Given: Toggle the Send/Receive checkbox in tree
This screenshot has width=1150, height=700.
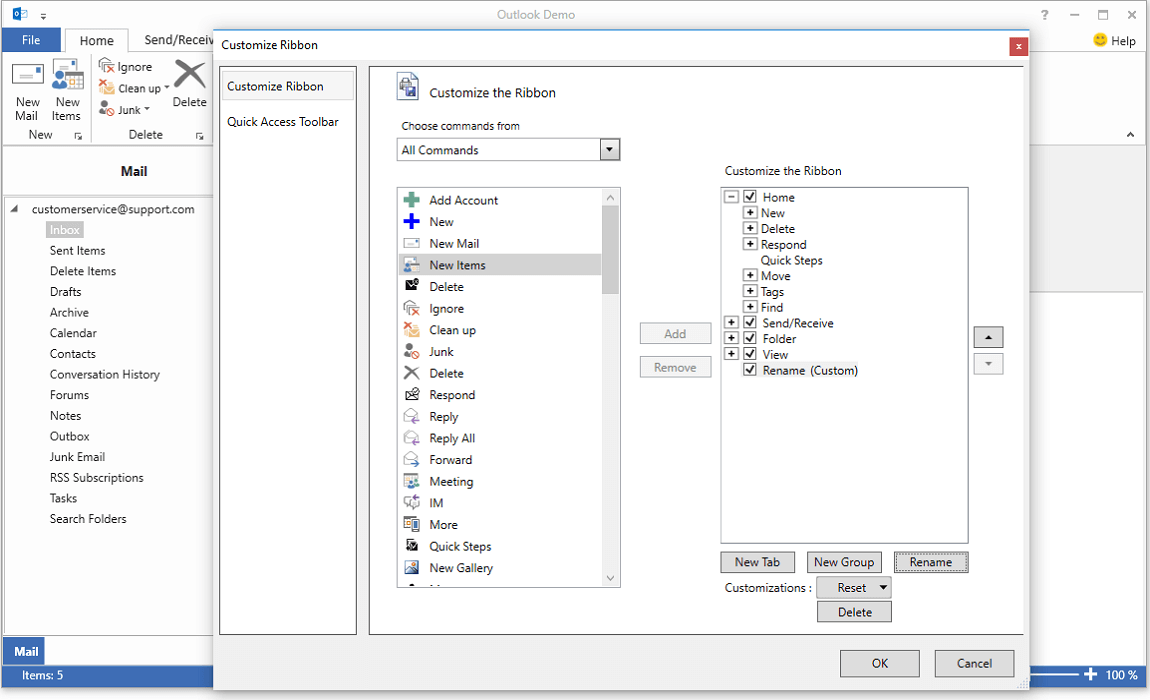Looking at the screenshot, I should point(750,323).
